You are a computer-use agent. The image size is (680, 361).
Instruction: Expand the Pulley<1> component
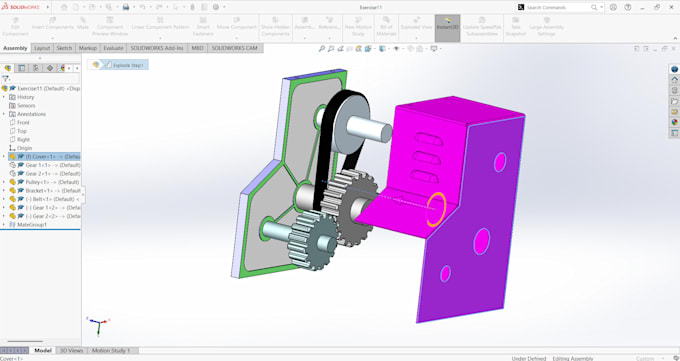(4, 182)
